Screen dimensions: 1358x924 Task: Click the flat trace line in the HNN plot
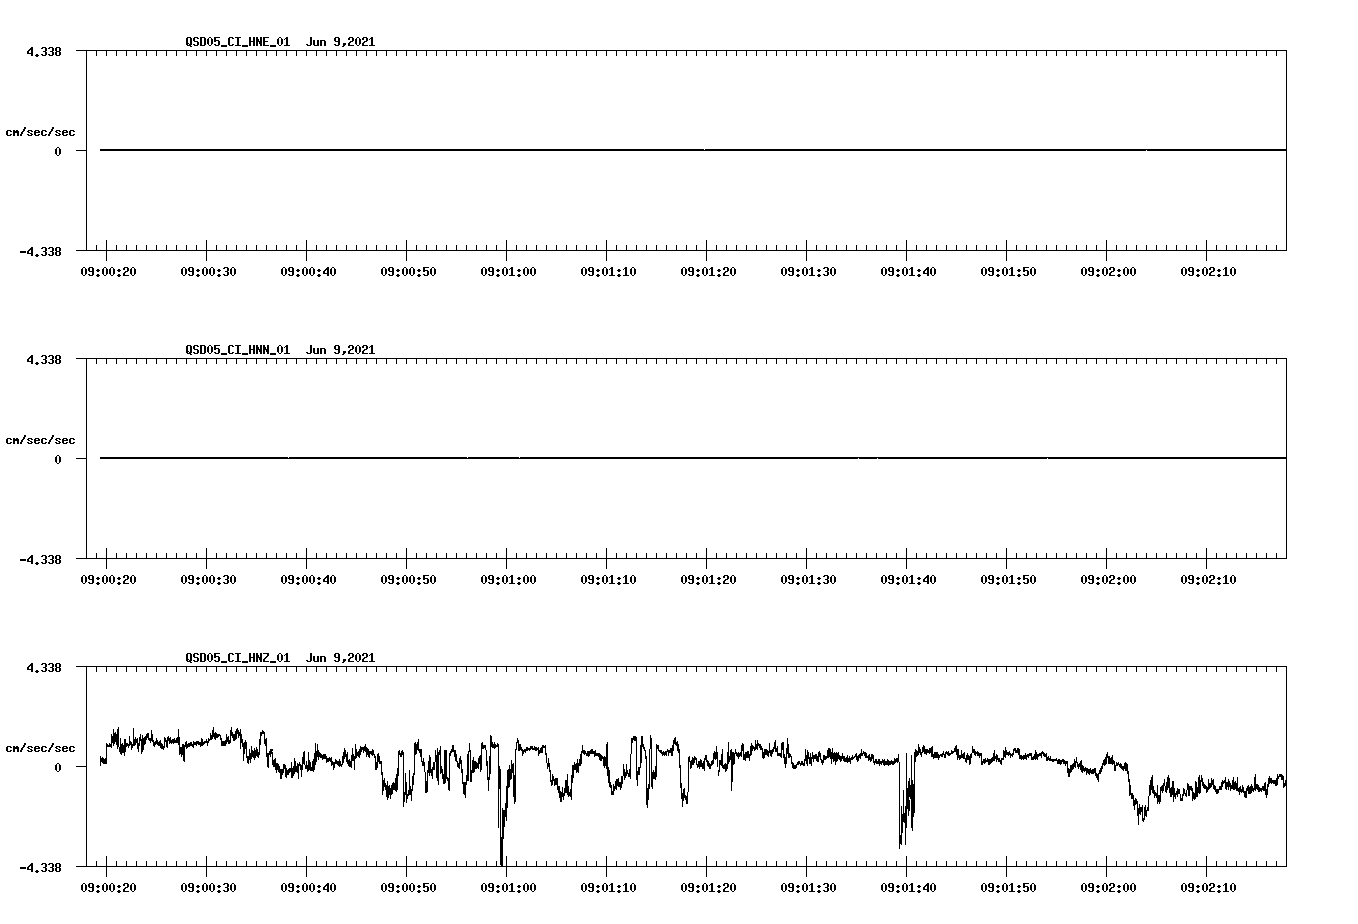pos(693,458)
